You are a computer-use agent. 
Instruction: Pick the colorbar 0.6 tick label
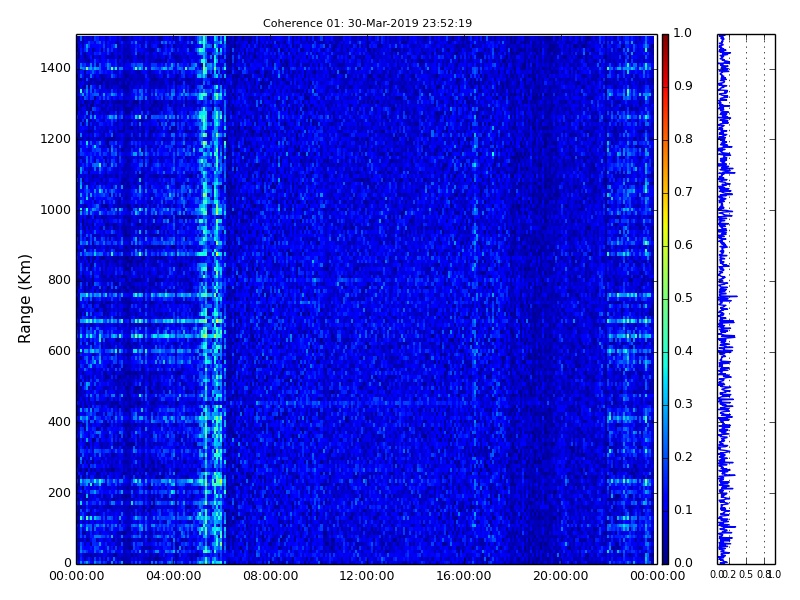pyautogui.click(x=683, y=245)
